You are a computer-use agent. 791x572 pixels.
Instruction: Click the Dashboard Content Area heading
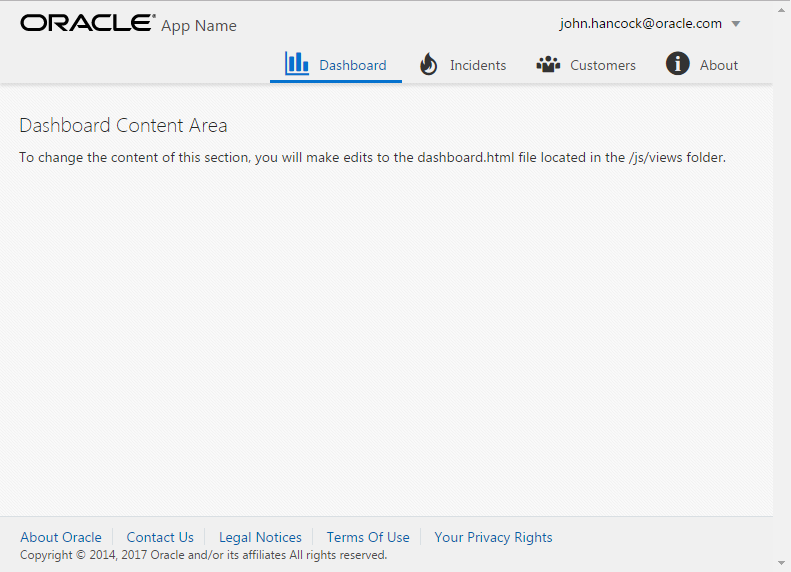pyautogui.click(x=123, y=126)
